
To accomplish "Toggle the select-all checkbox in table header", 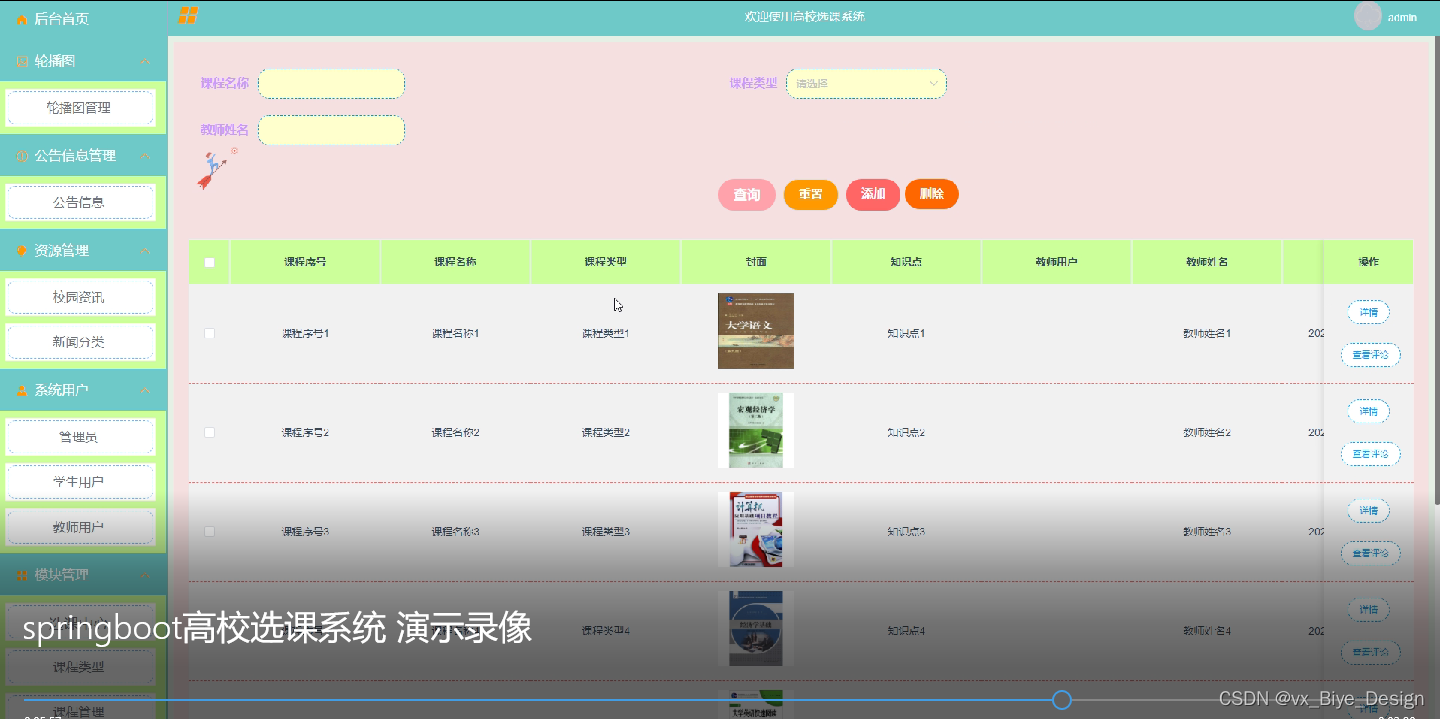I will point(209,262).
